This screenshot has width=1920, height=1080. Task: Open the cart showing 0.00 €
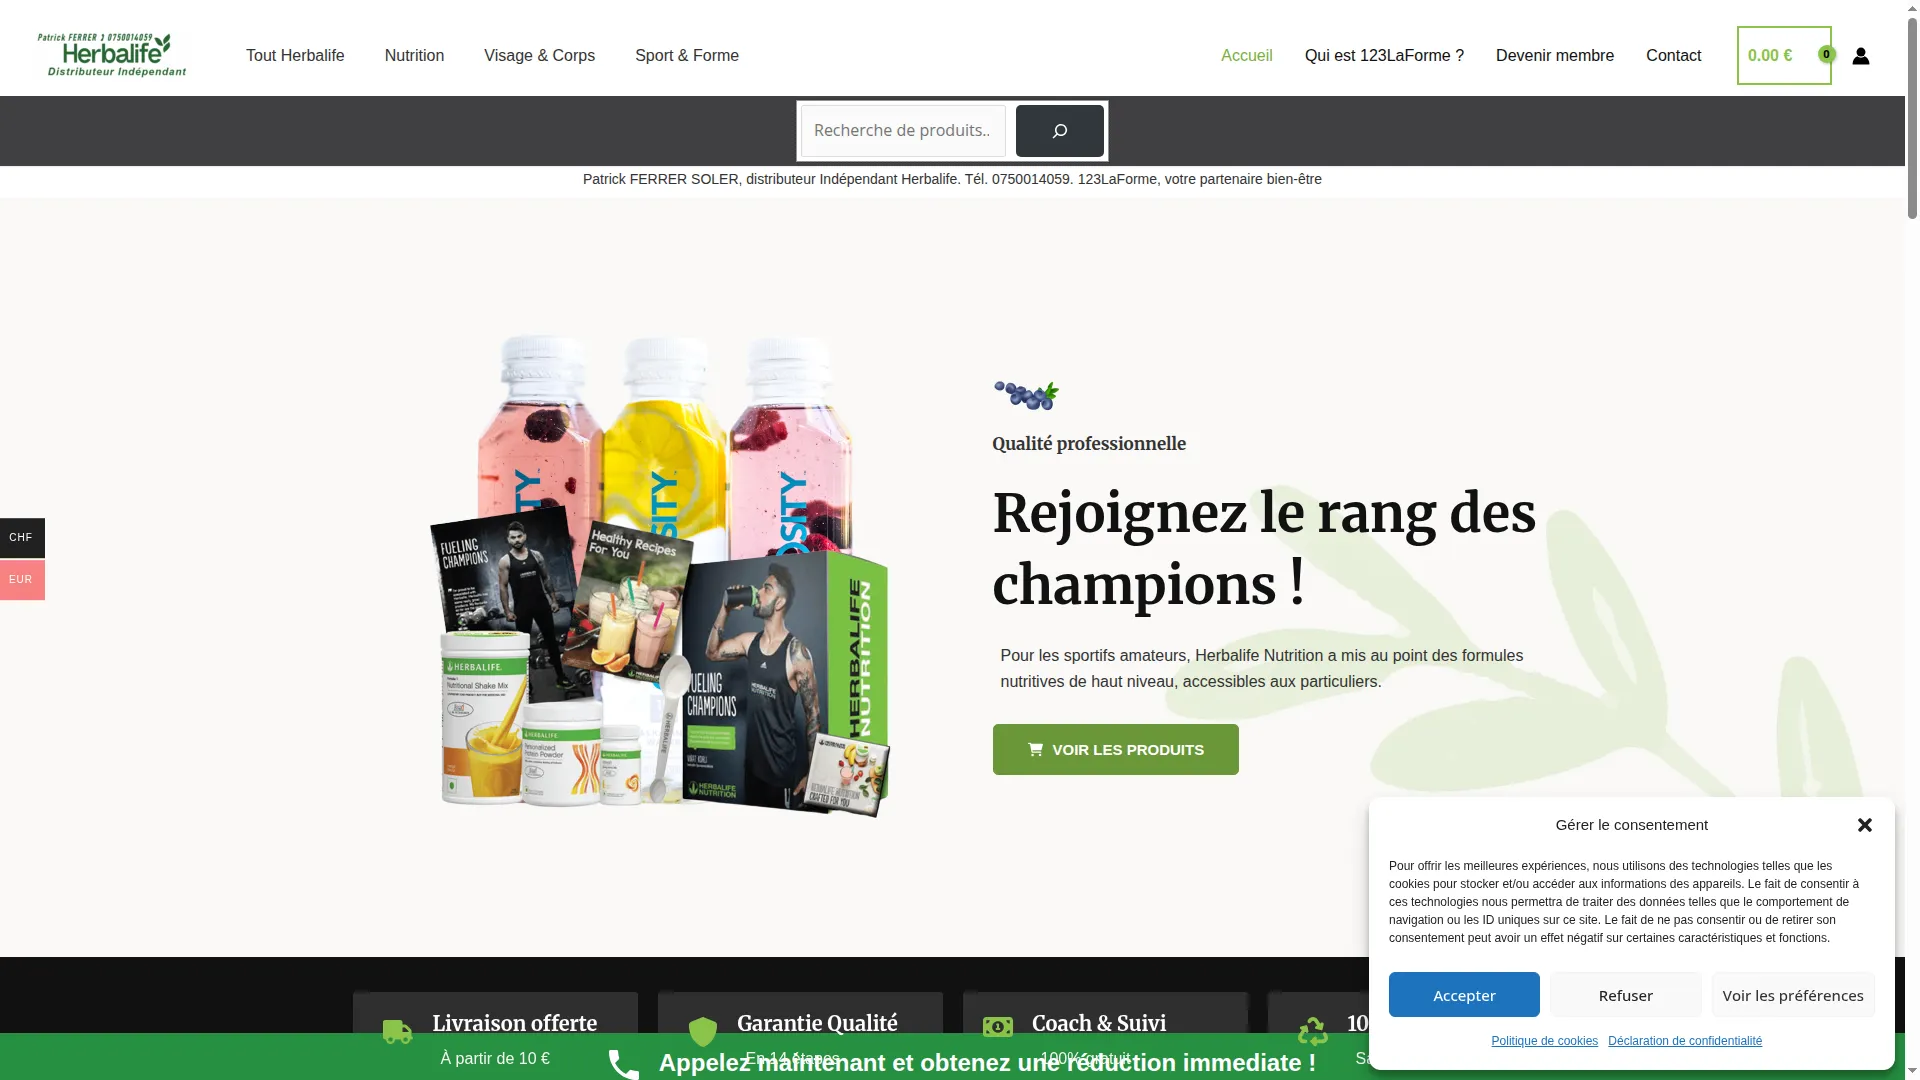coord(1783,56)
